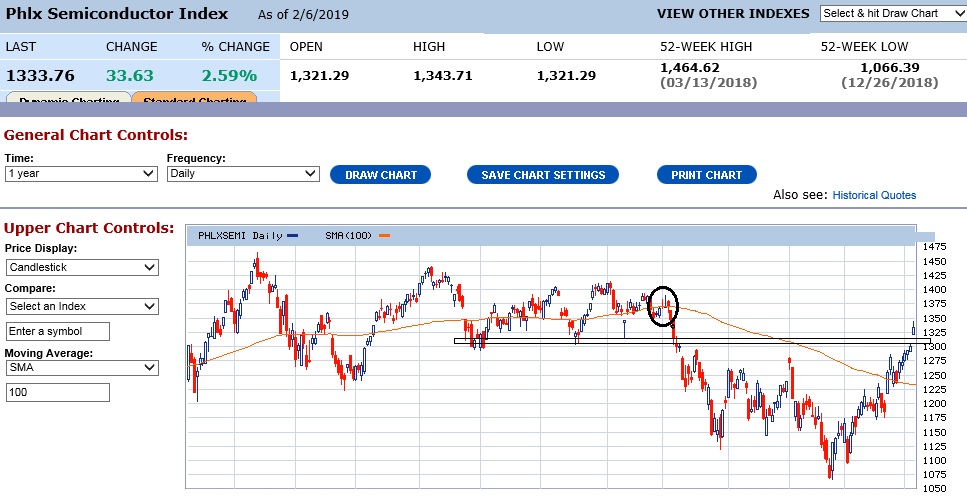The width and height of the screenshot is (967, 503).
Task: Click the 52-week high date 03/13/2018
Action: 705,82
